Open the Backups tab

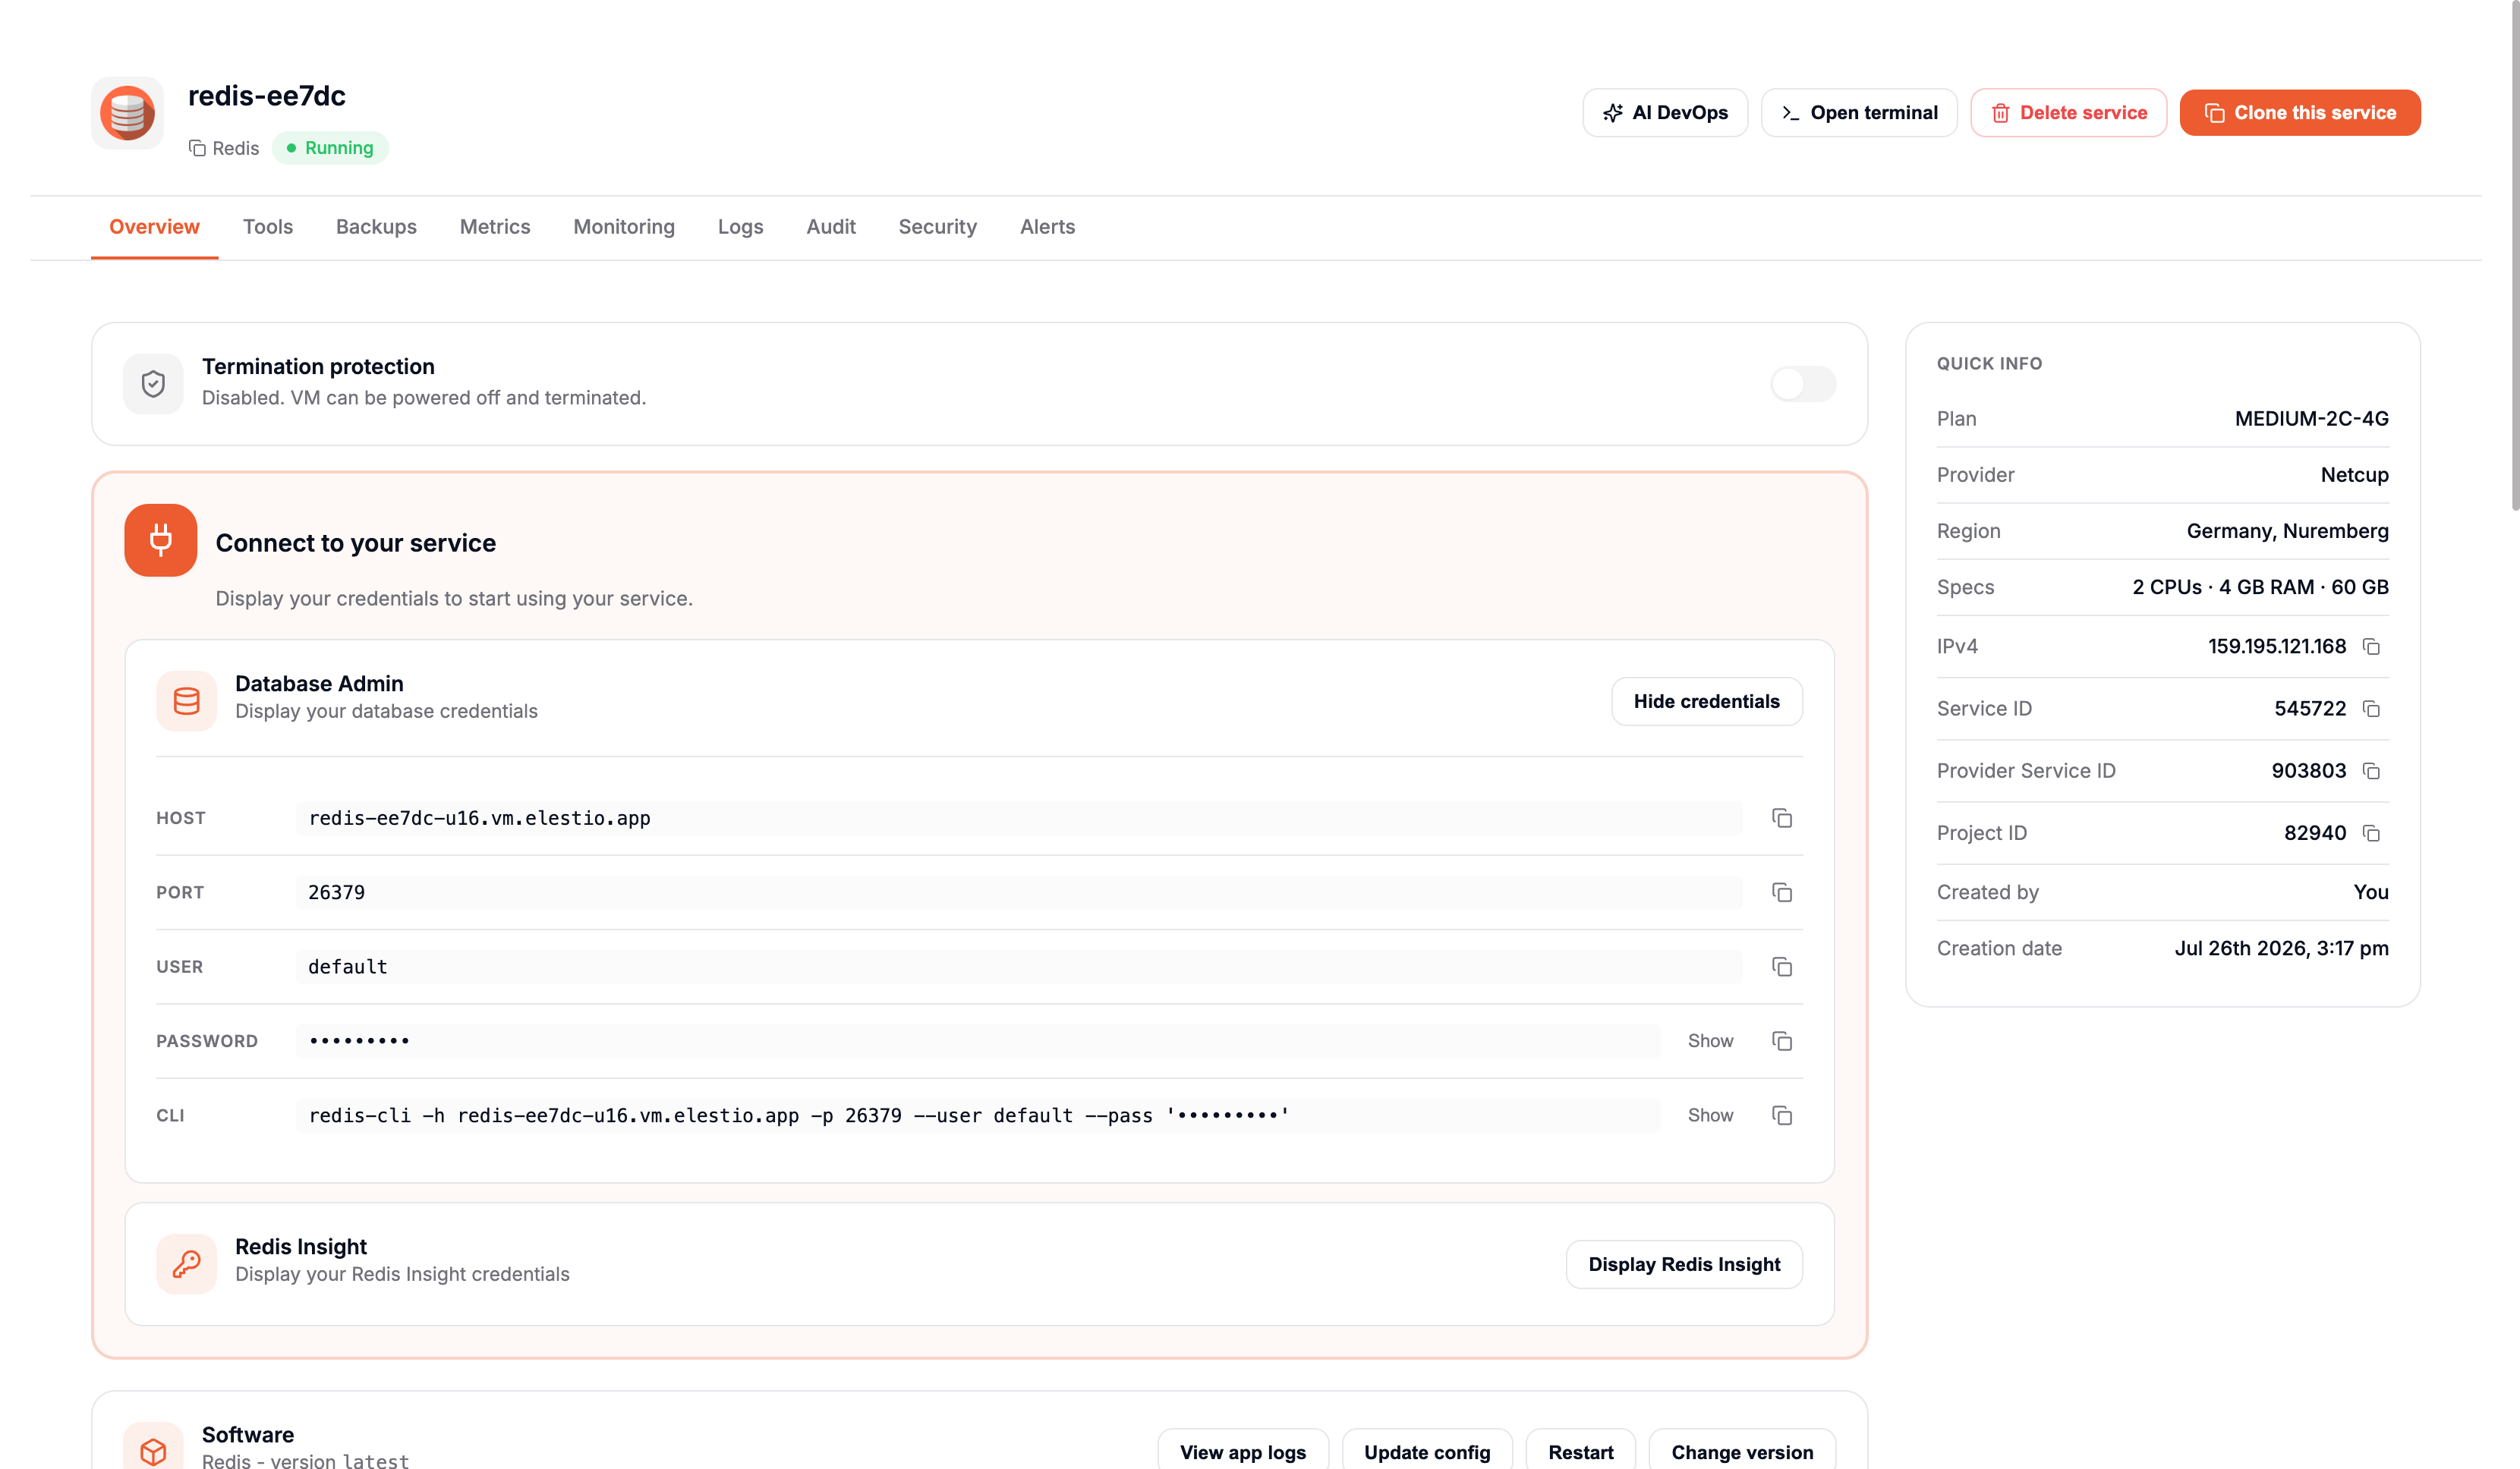[x=376, y=227]
